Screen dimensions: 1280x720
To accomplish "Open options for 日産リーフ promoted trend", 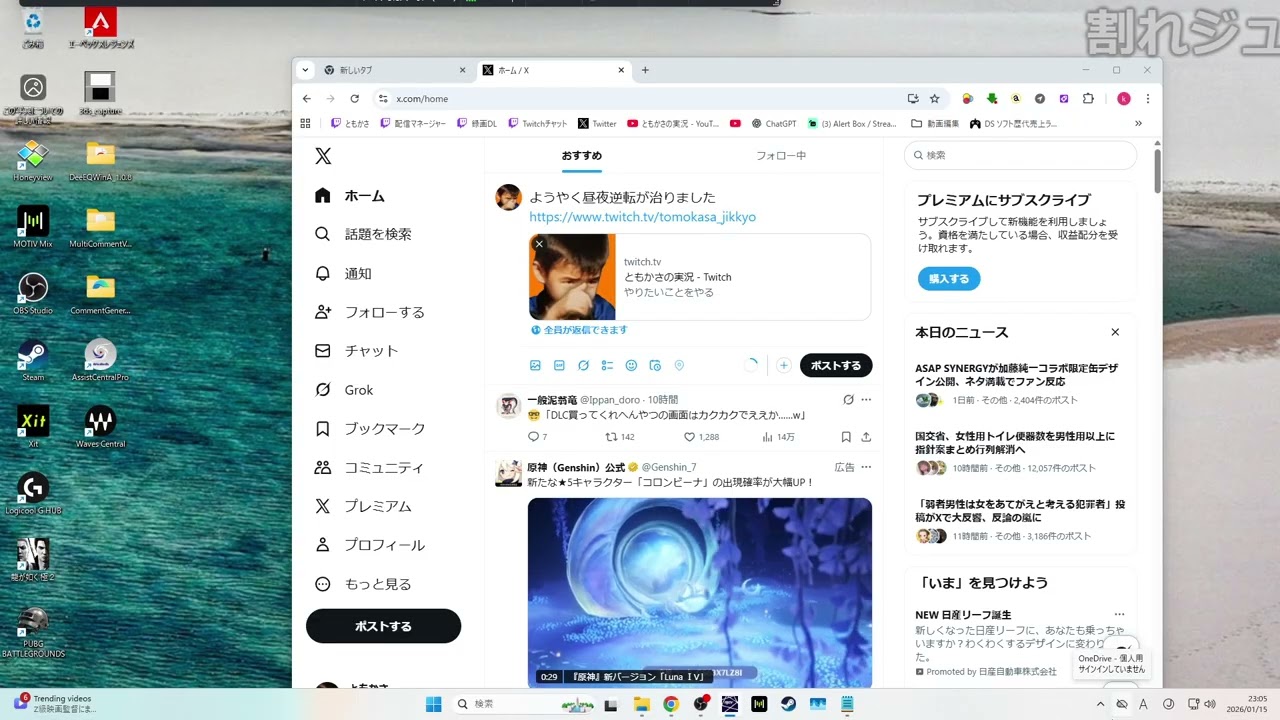I will 1119,614.
